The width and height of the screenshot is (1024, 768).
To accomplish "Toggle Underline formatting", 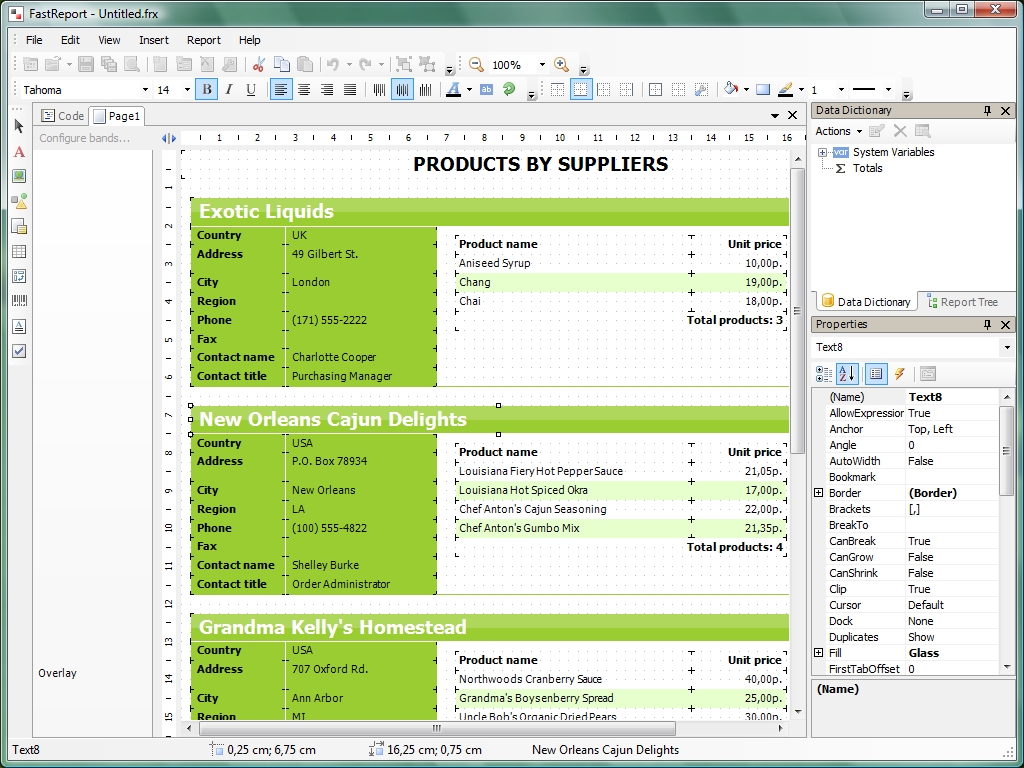I will click(251, 89).
